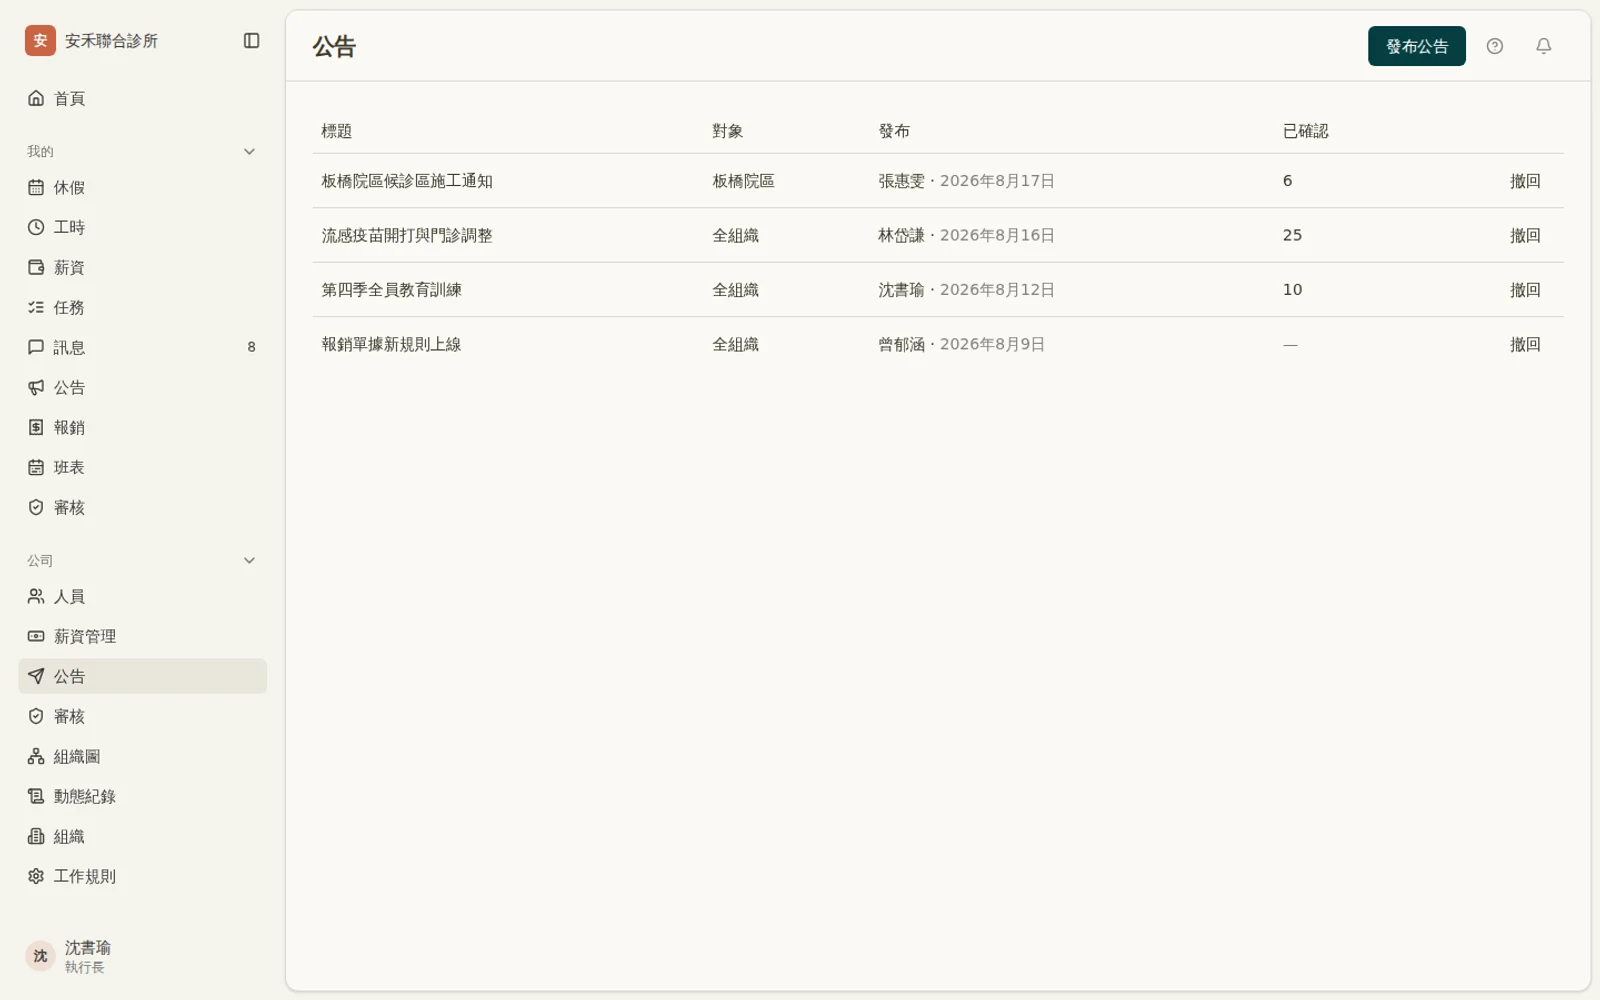Click the 組織圖 org chart icon
Viewport: 1600px width, 1000px height.
(36, 756)
